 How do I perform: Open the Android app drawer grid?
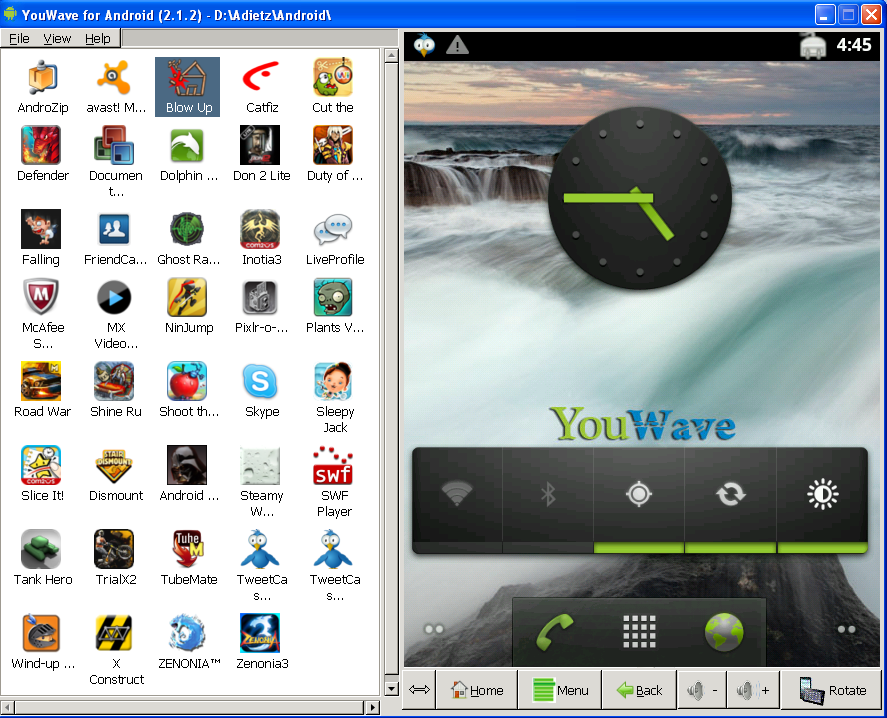639,631
